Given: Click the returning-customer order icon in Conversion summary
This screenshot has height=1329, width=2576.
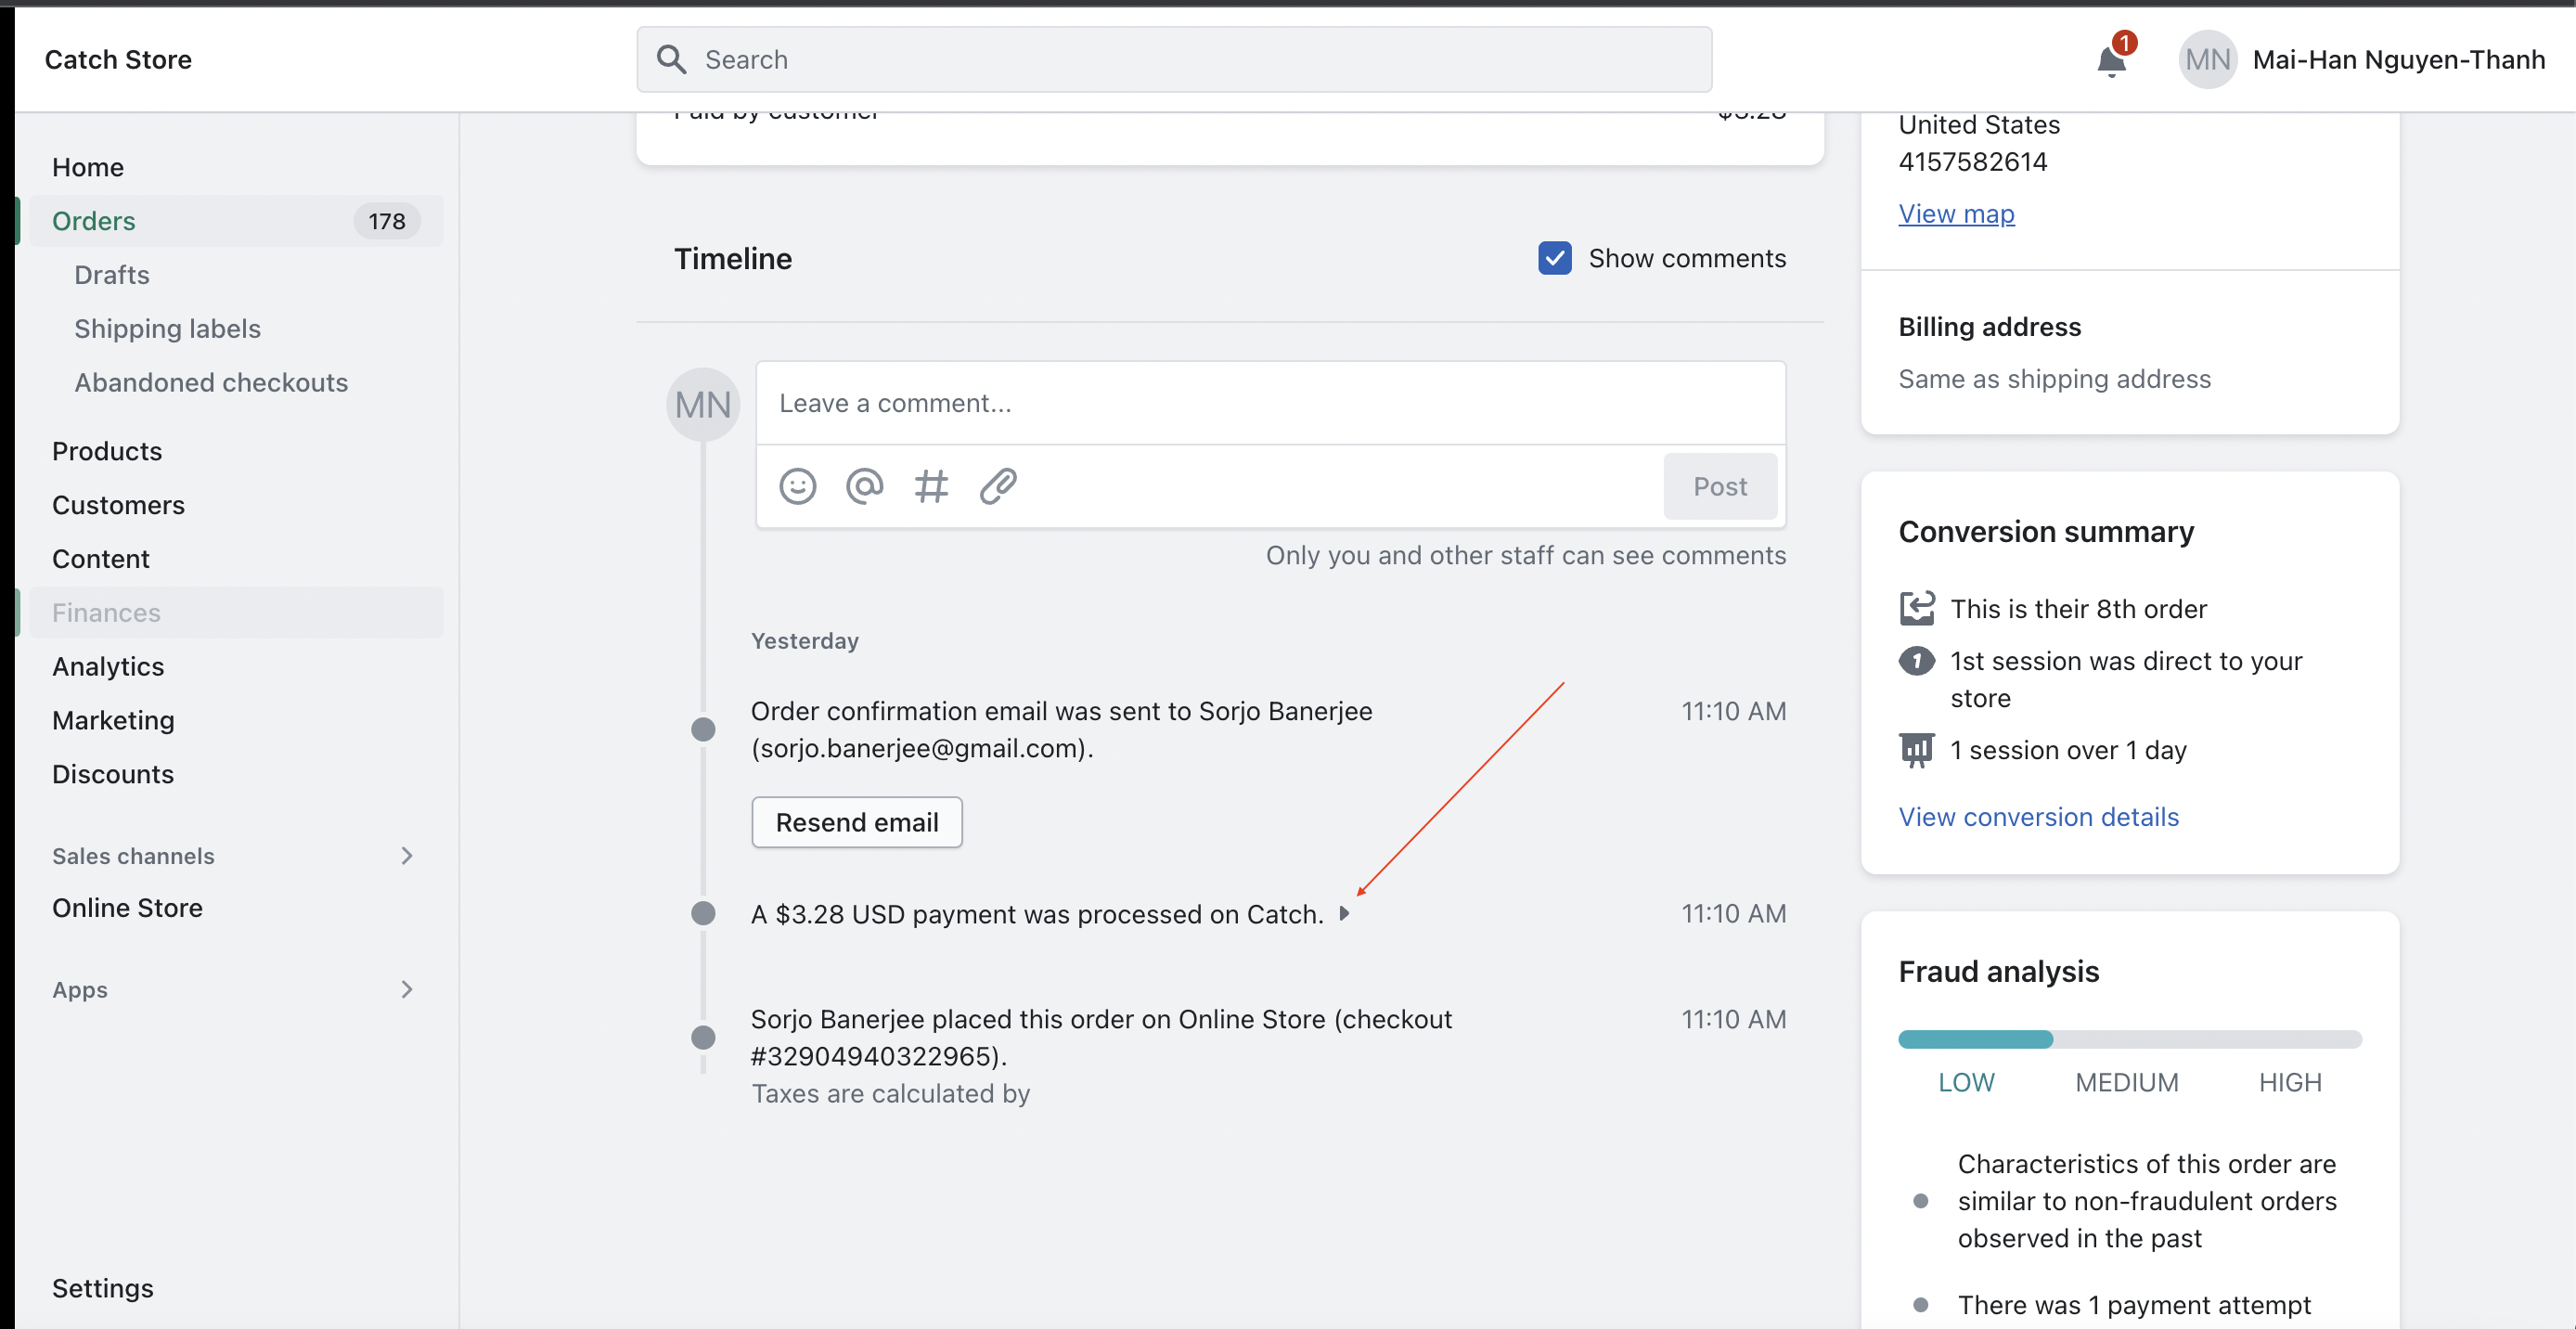Looking at the screenshot, I should [1915, 608].
